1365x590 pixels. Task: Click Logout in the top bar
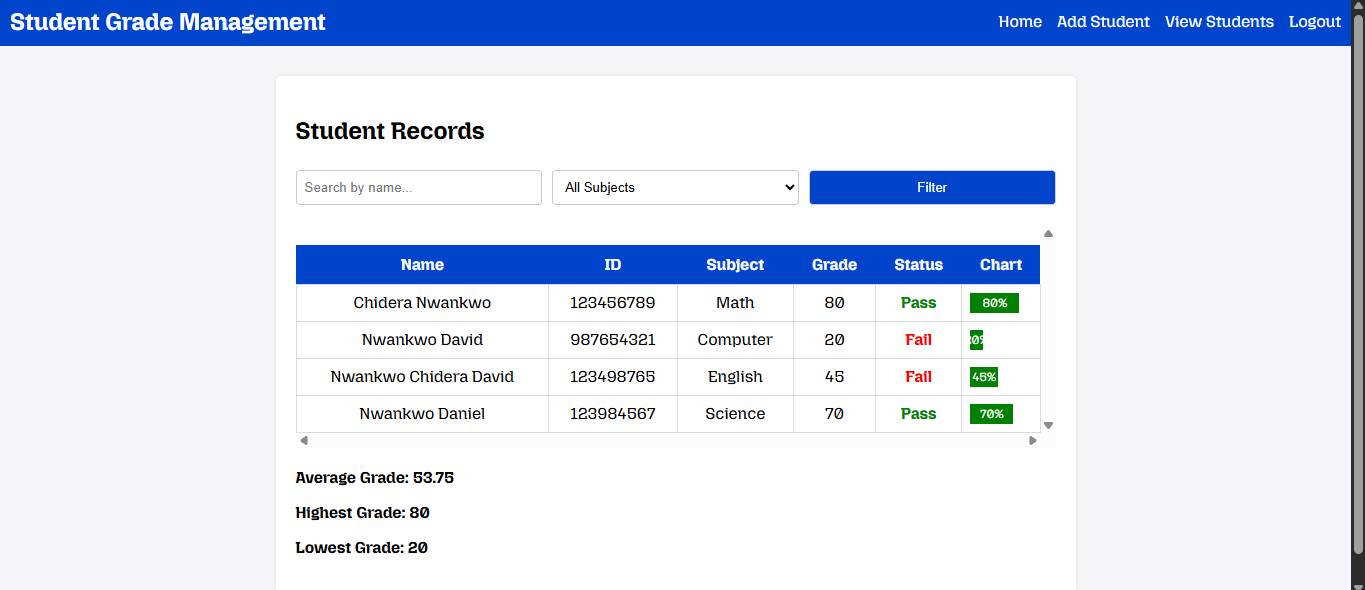(1313, 21)
